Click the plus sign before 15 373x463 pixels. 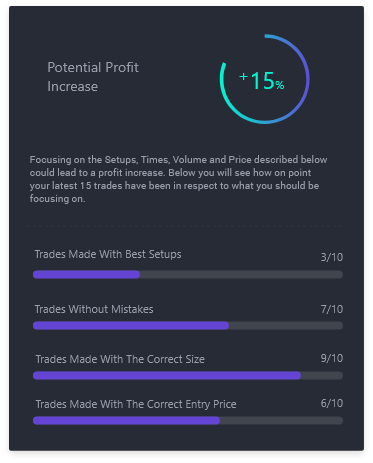(x=244, y=77)
